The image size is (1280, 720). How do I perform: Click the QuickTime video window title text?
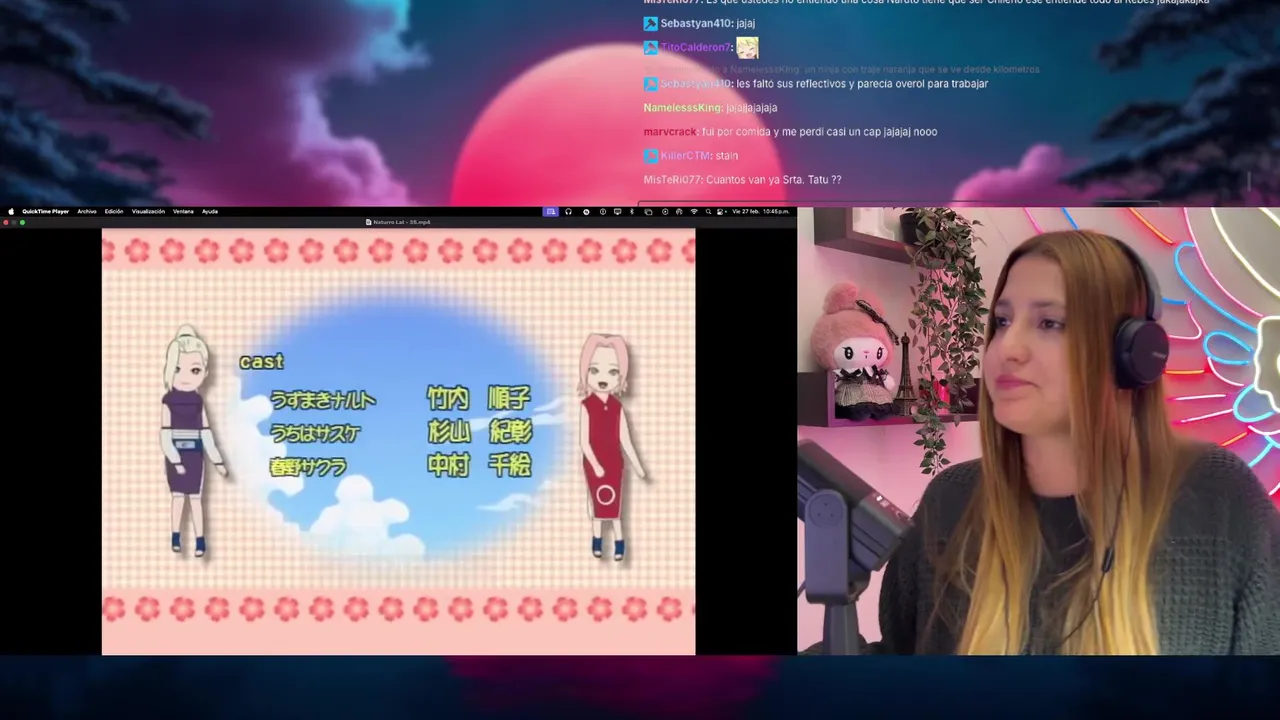[402, 222]
